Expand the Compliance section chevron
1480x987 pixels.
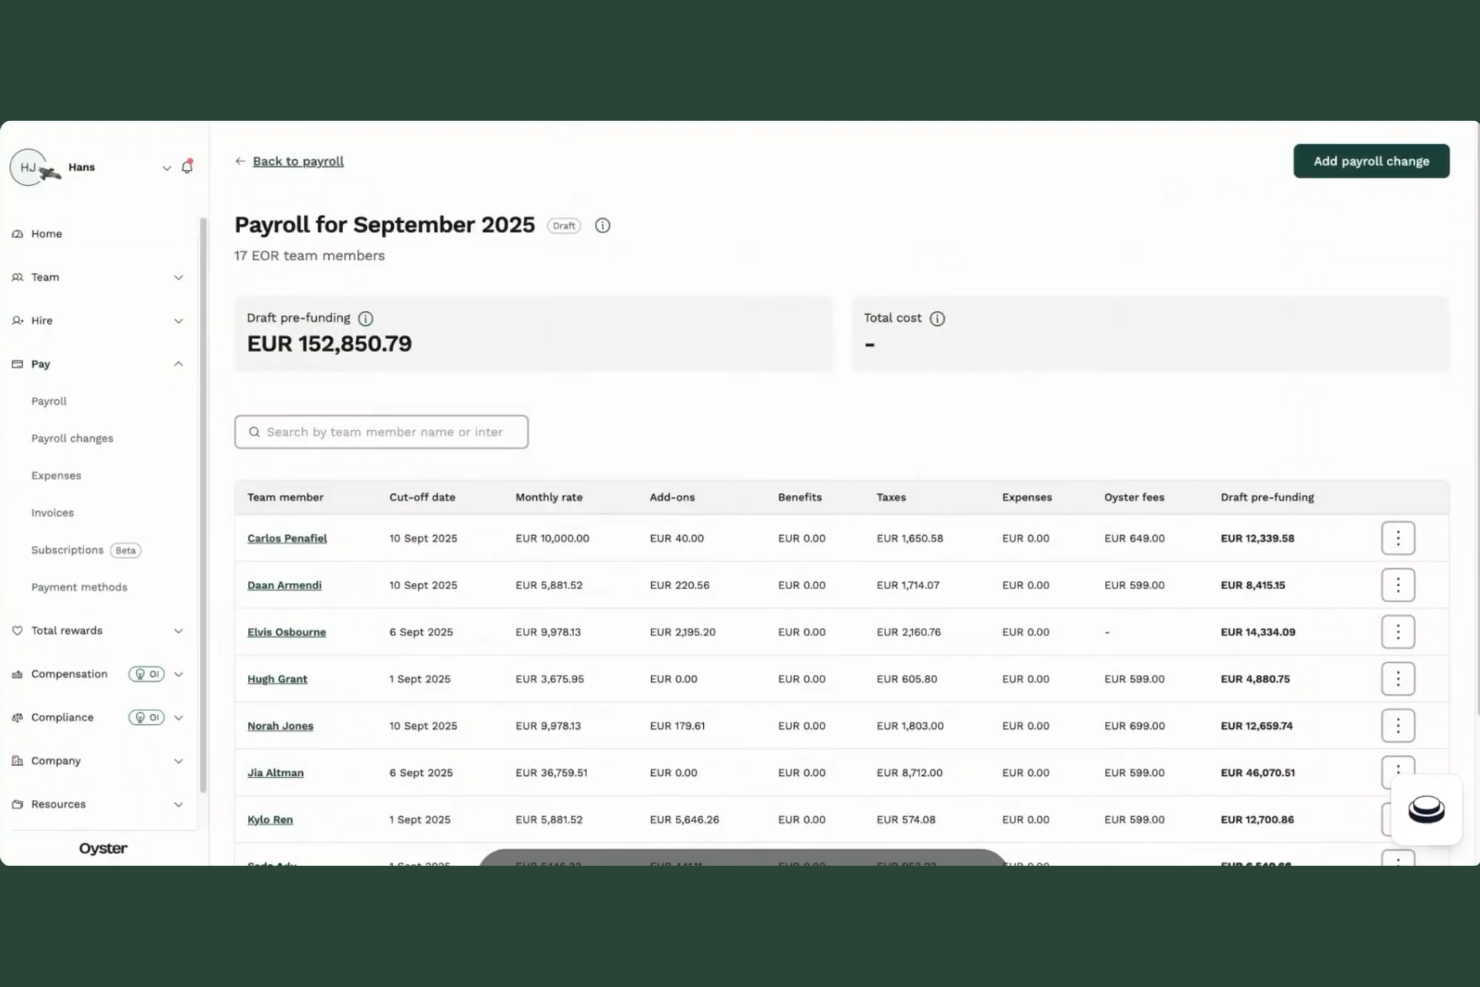178,718
